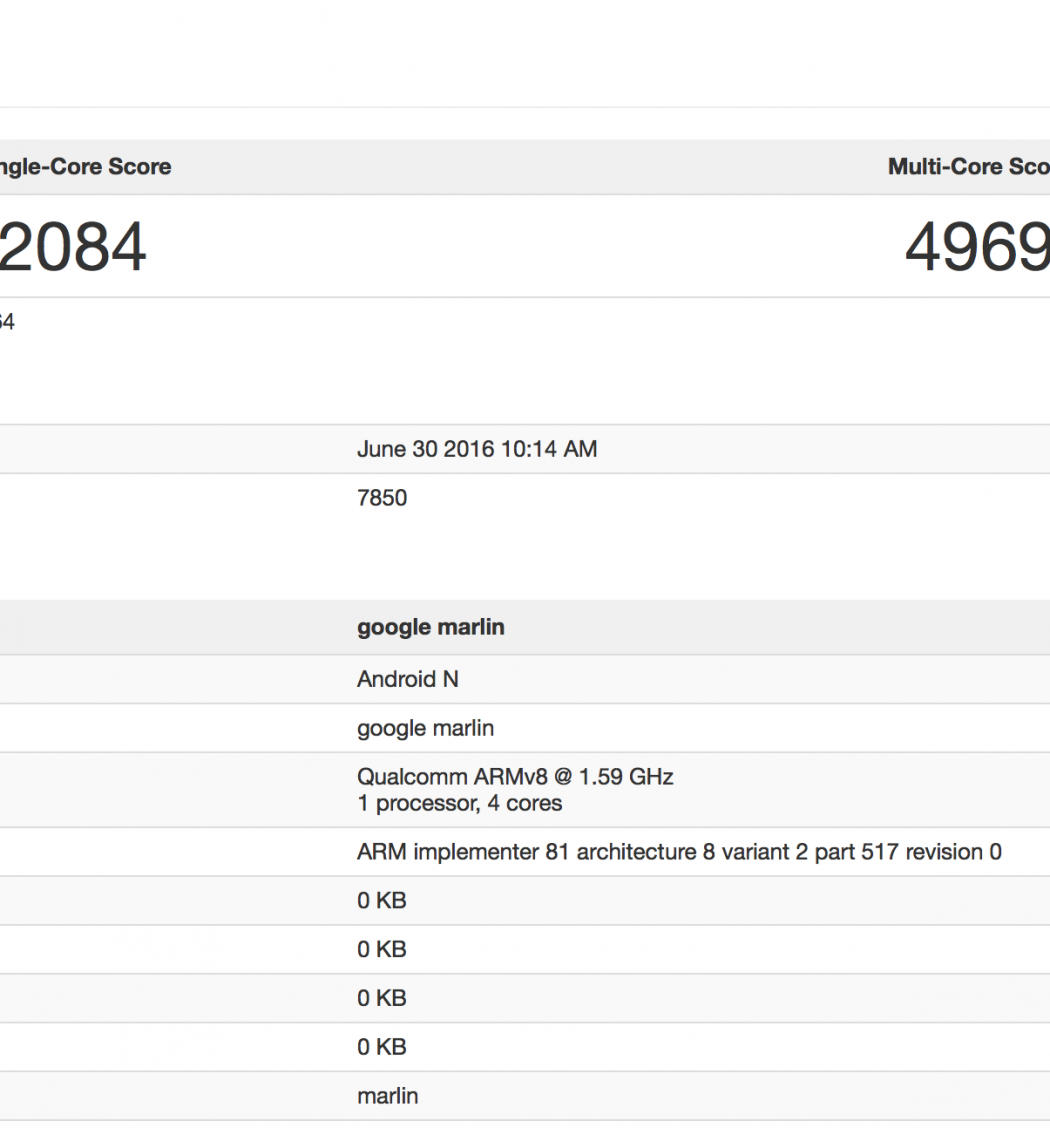1050x1128 pixels.
Task: Select the 2084 single-core score value
Action: click(x=72, y=248)
